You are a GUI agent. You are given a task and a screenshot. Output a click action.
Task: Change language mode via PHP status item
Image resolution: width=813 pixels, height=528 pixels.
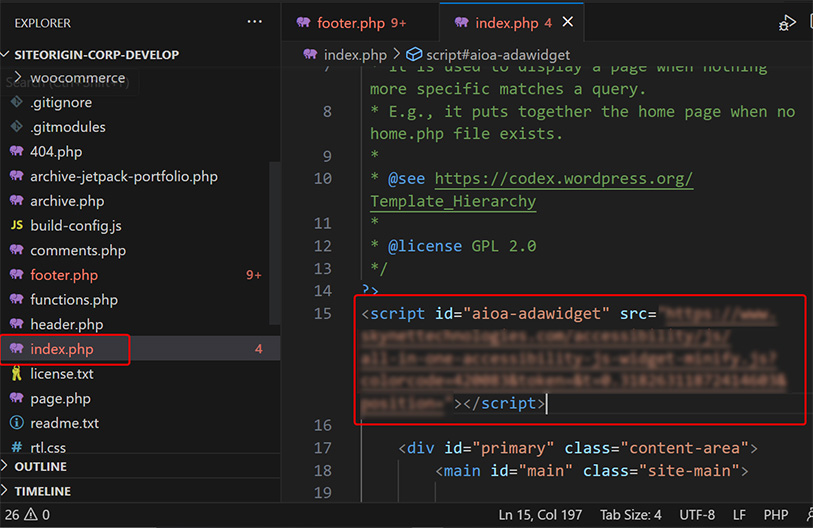tap(776, 515)
